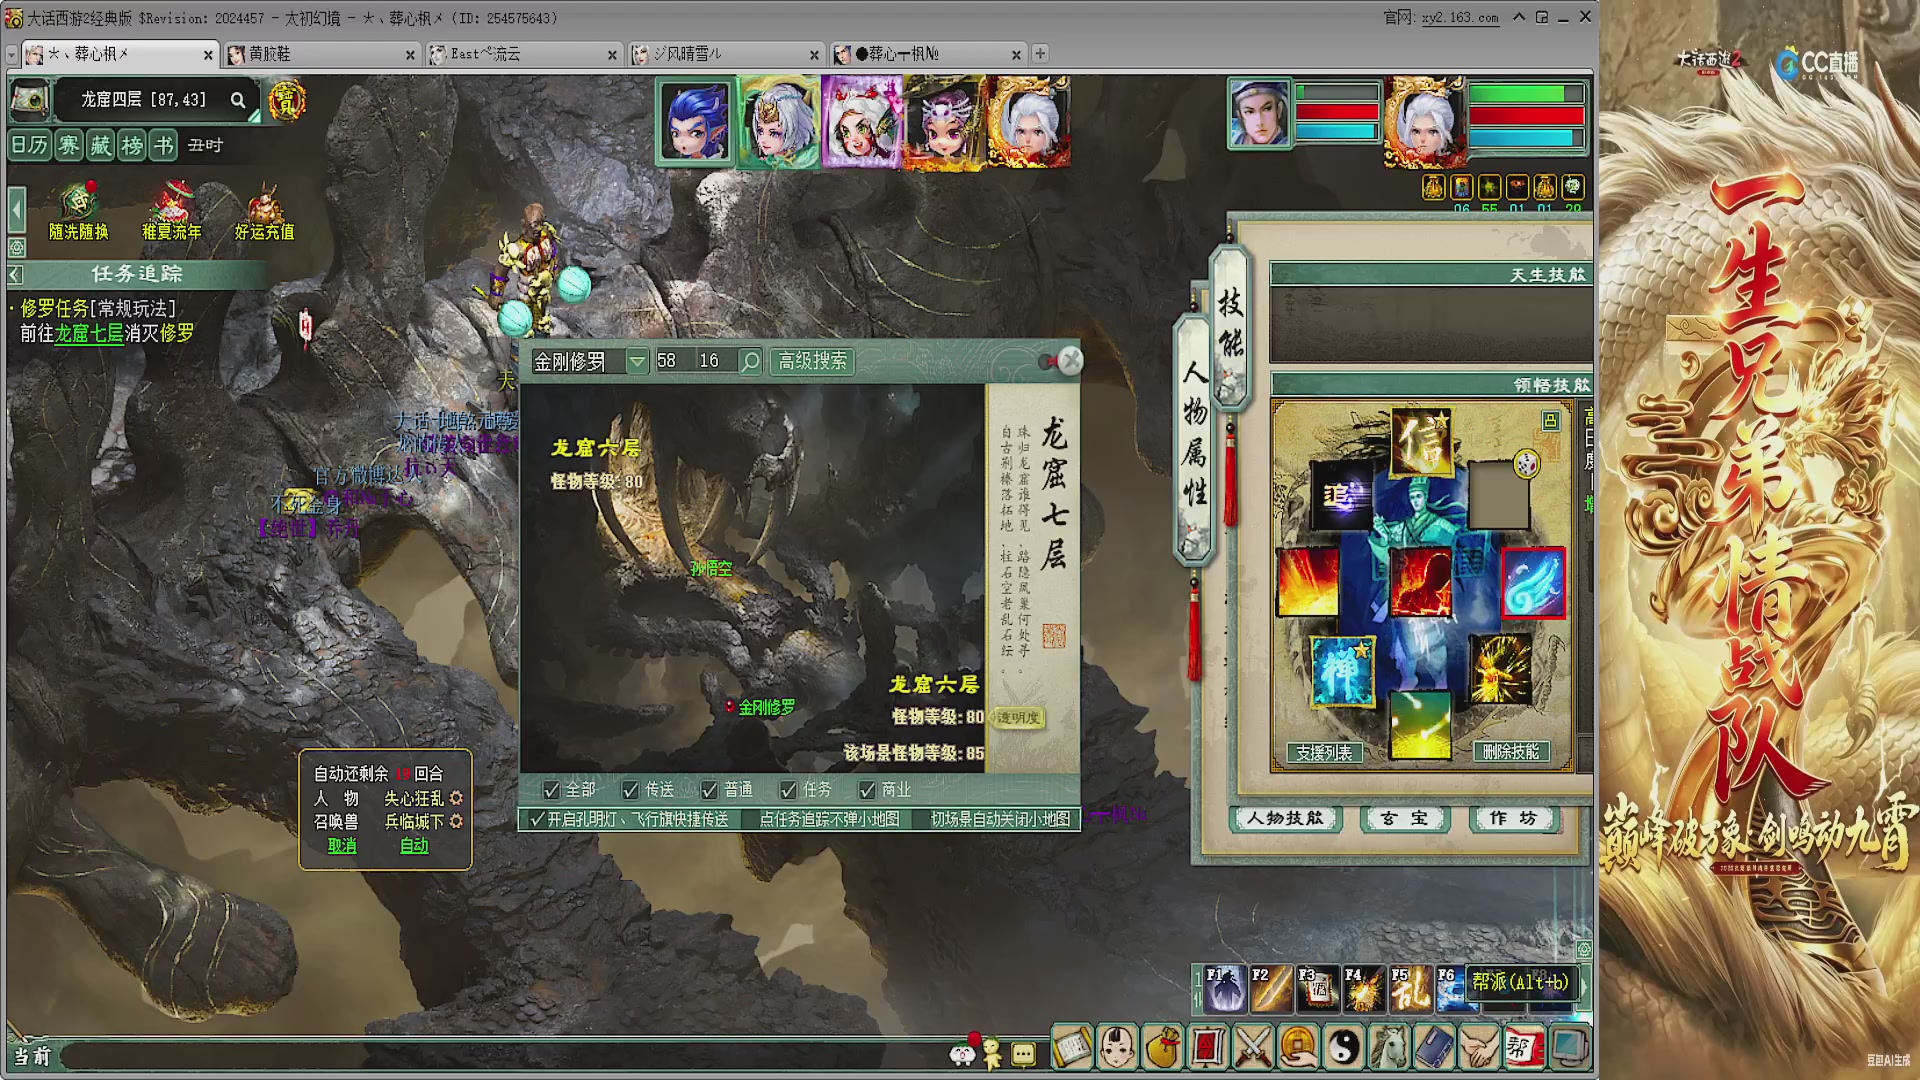Toggle the lock icon on skill board
The height and width of the screenshot is (1080, 1920).
pos(1550,421)
